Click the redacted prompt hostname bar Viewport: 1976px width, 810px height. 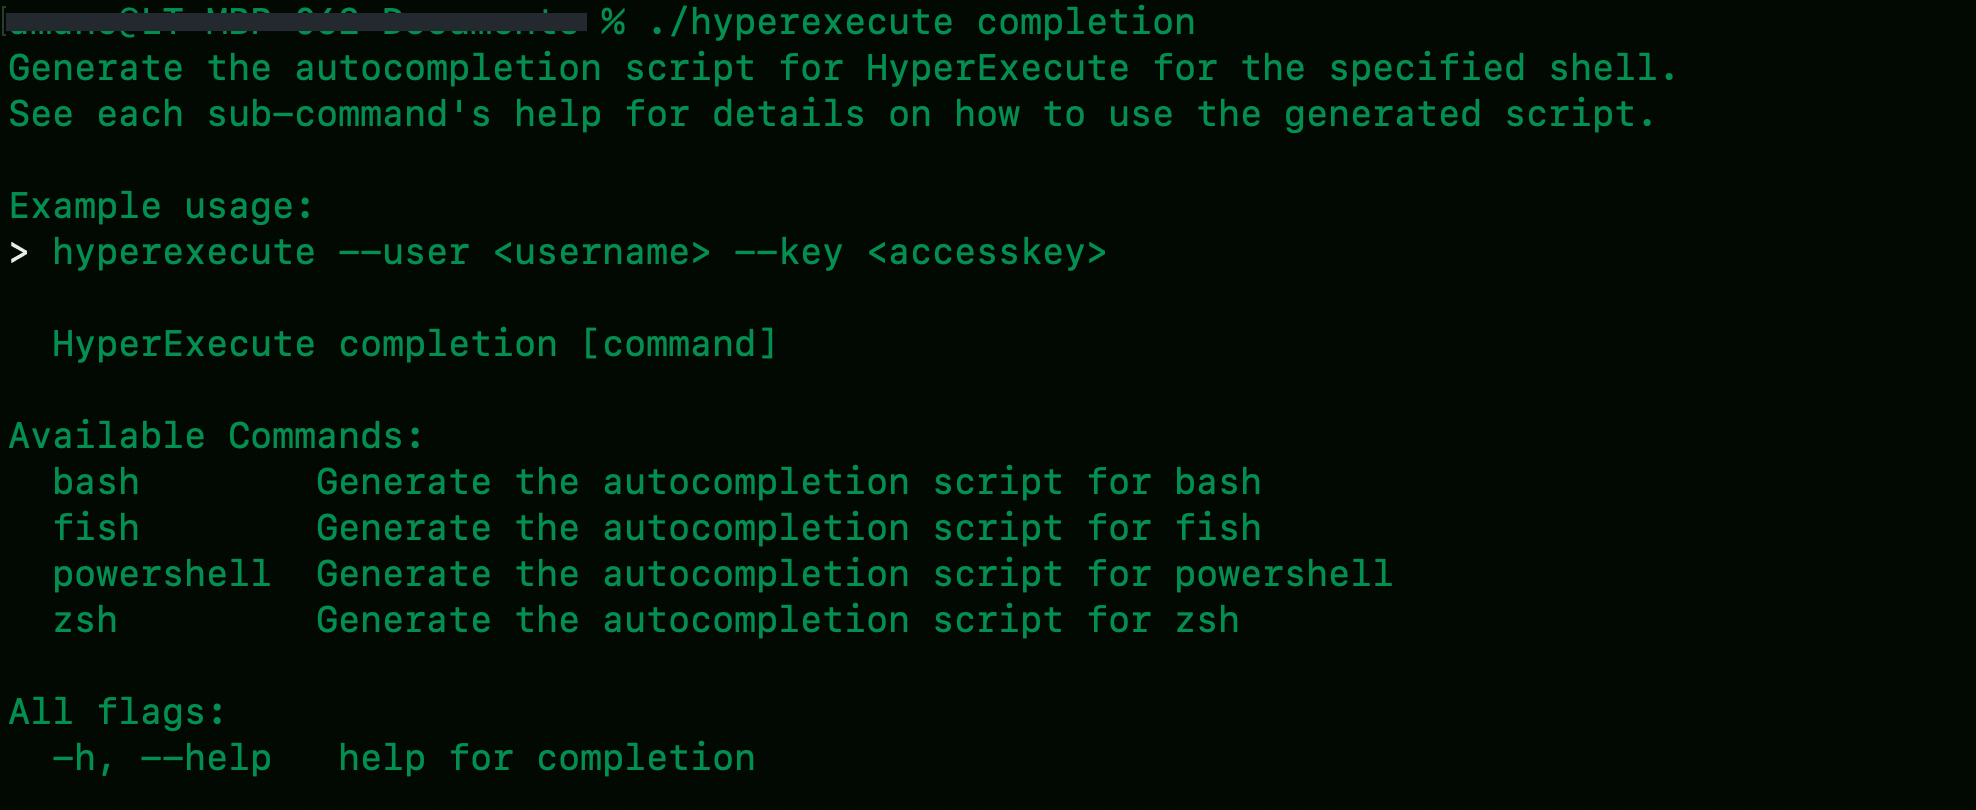(x=297, y=22)
